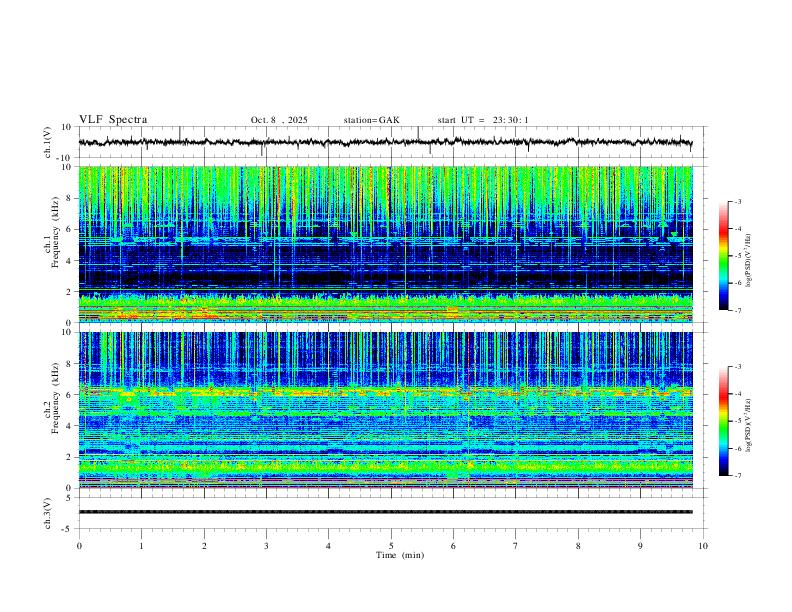Screen dimensions: 792x612
Task: Click time axis tick label "0"
Action: coord(79,546)
